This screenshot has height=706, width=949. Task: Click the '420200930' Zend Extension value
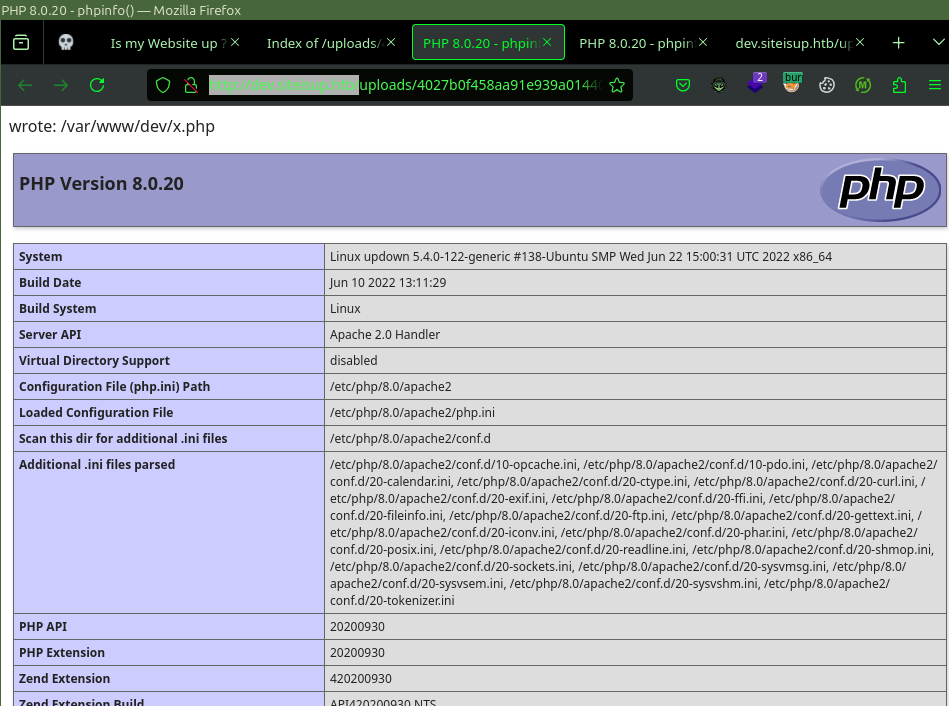(361, 679)
